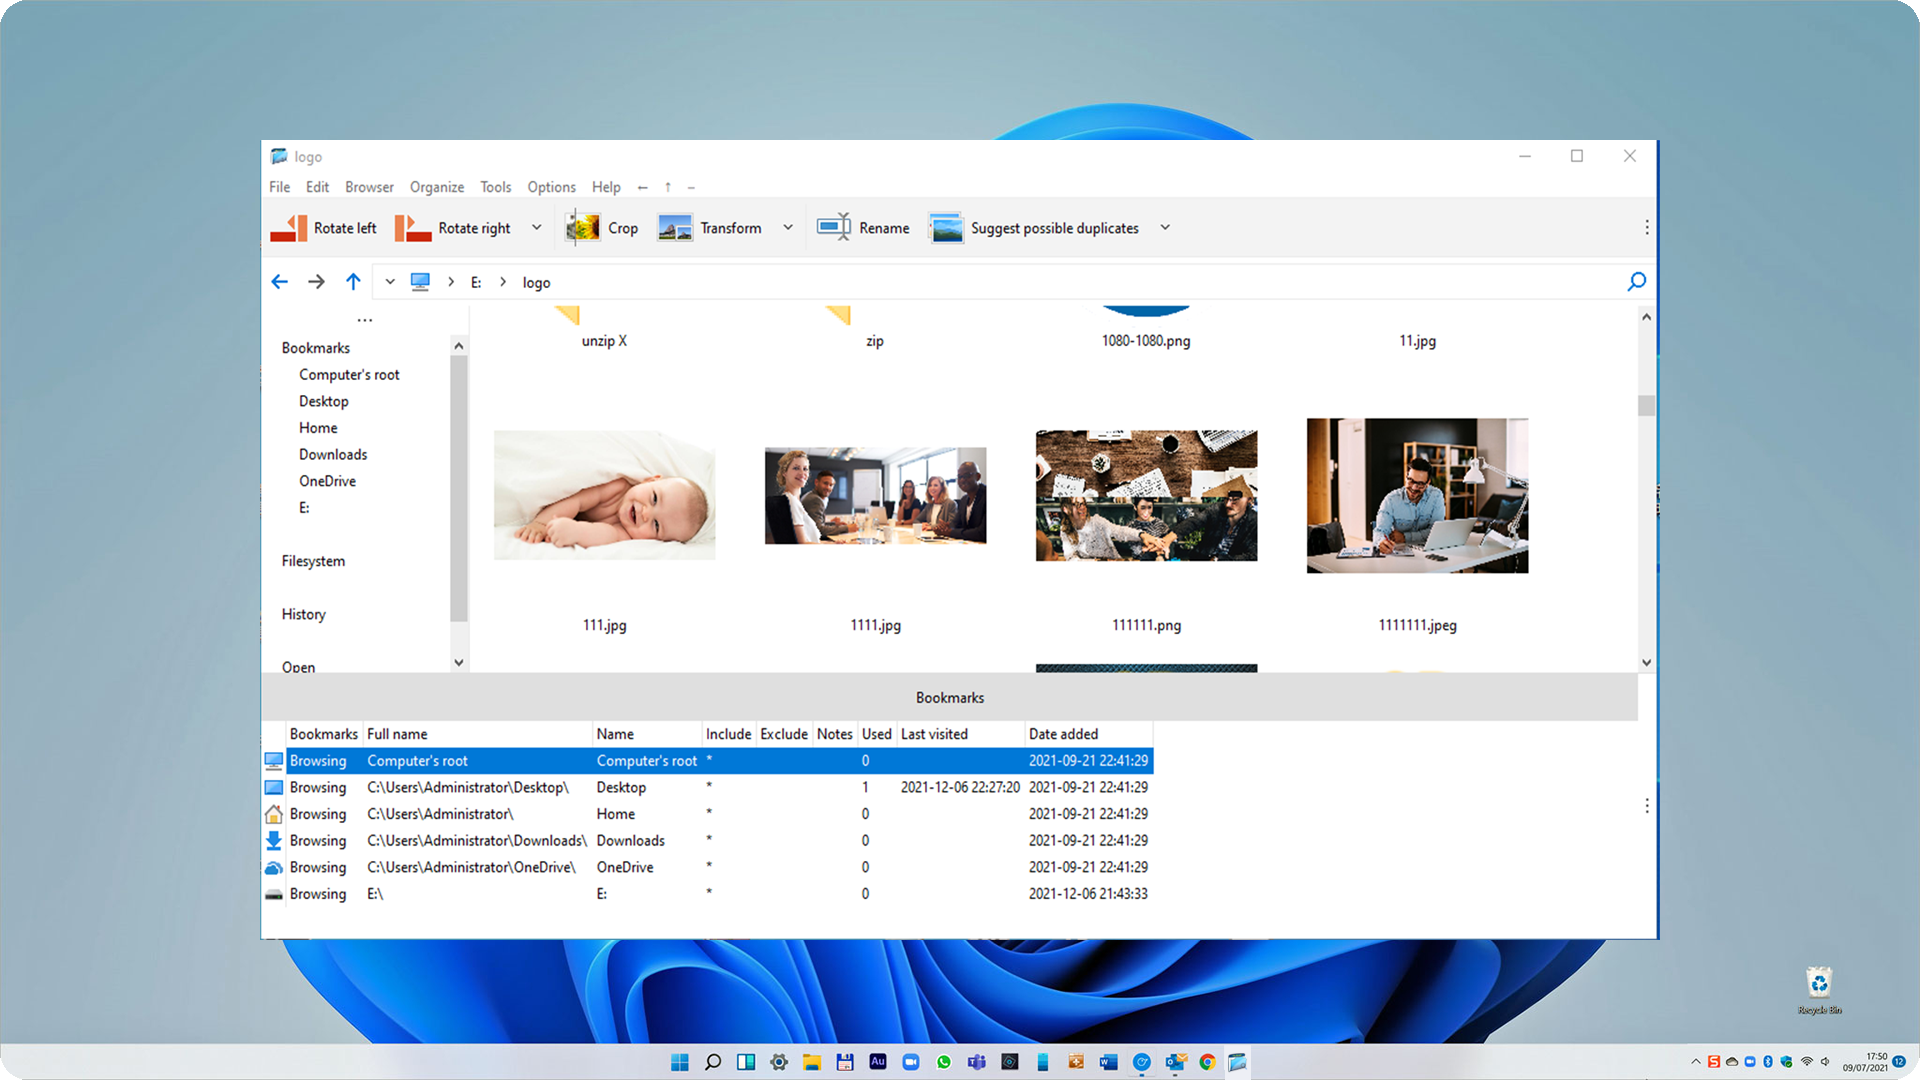The image size is (1920, 1080).
Task: Navigate back with the left arrow
Action: (x=280, y=282)
